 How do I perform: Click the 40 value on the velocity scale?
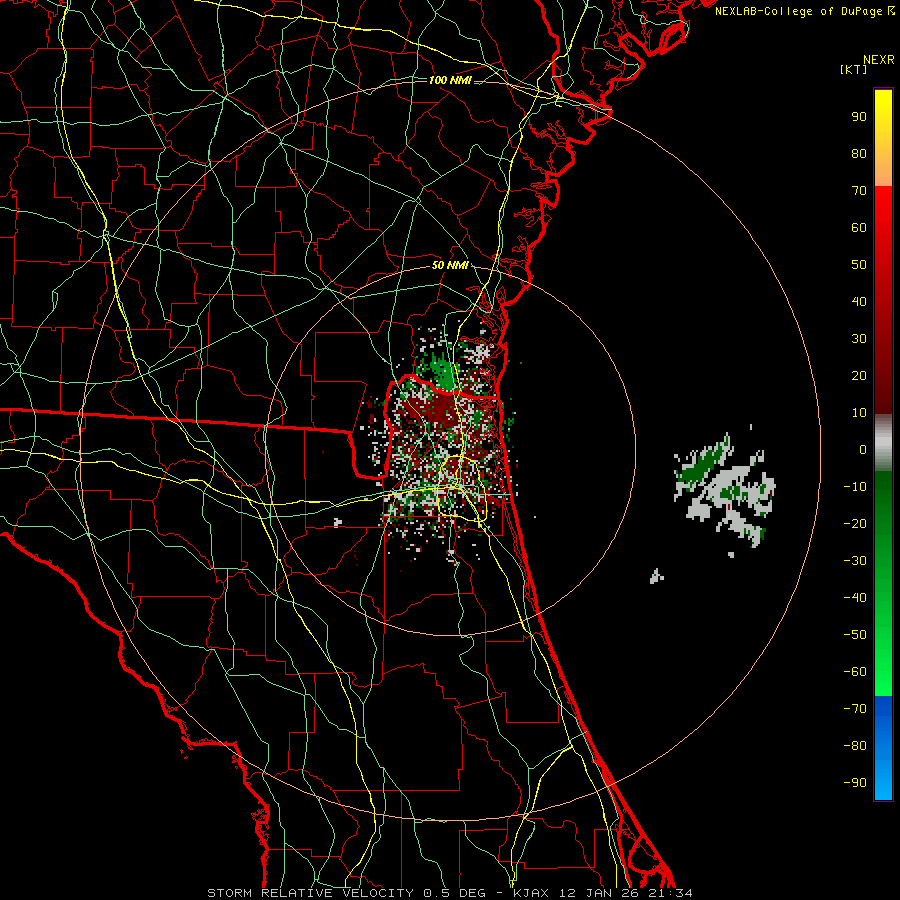pyautogui.click(x=859, y=302)
